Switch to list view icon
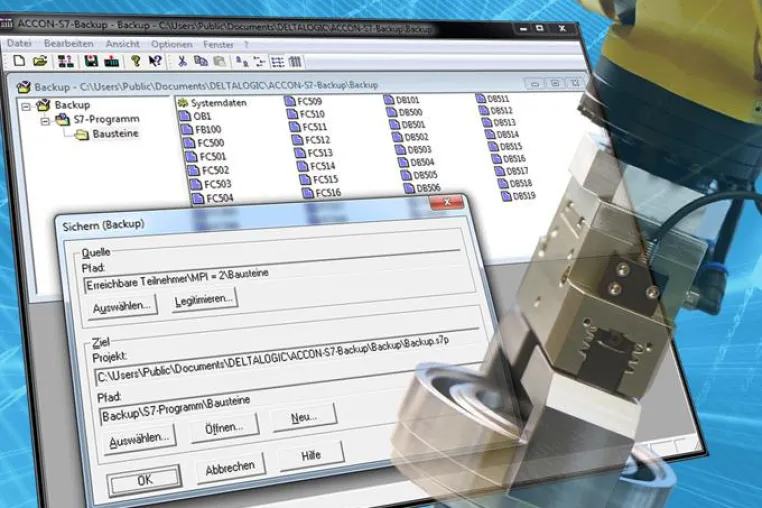Screen dimensions: 762x508 (277, 62)
